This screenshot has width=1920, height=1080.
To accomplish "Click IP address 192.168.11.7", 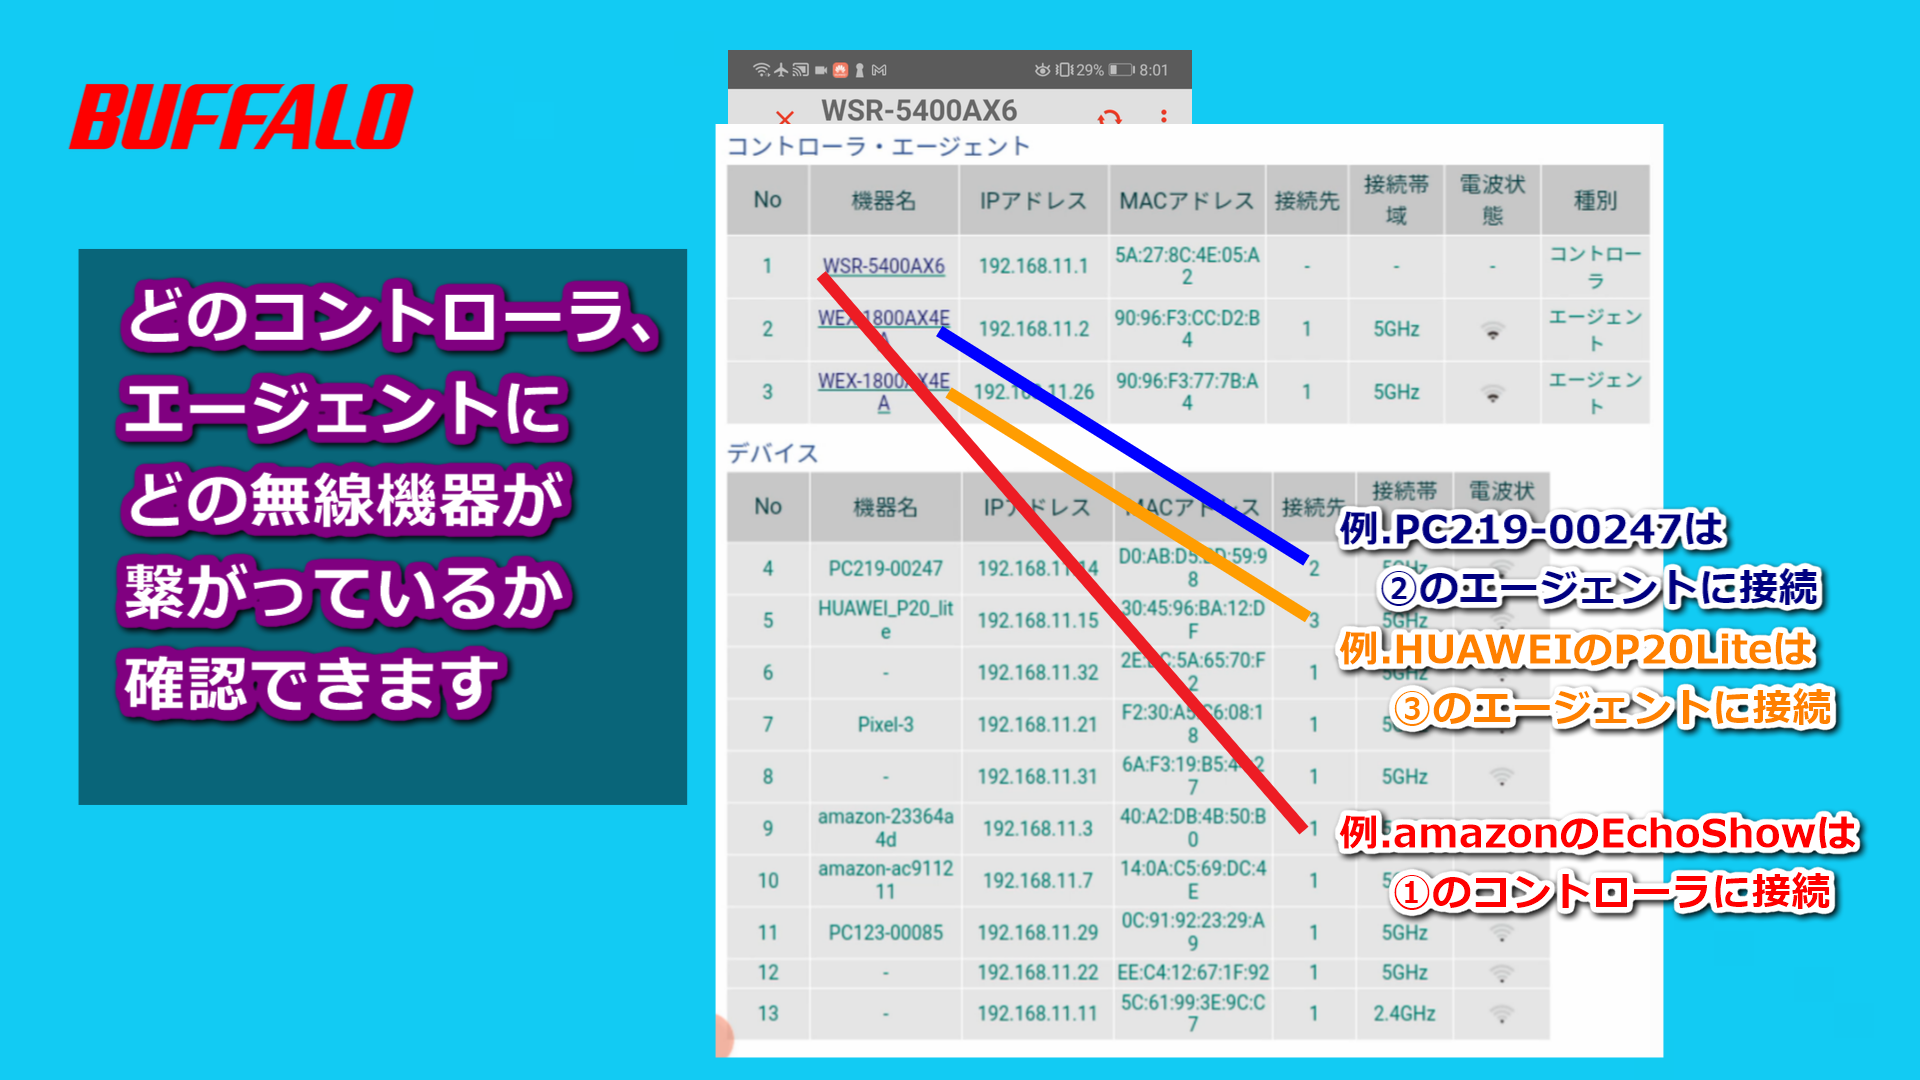I will pos(1037,881).
